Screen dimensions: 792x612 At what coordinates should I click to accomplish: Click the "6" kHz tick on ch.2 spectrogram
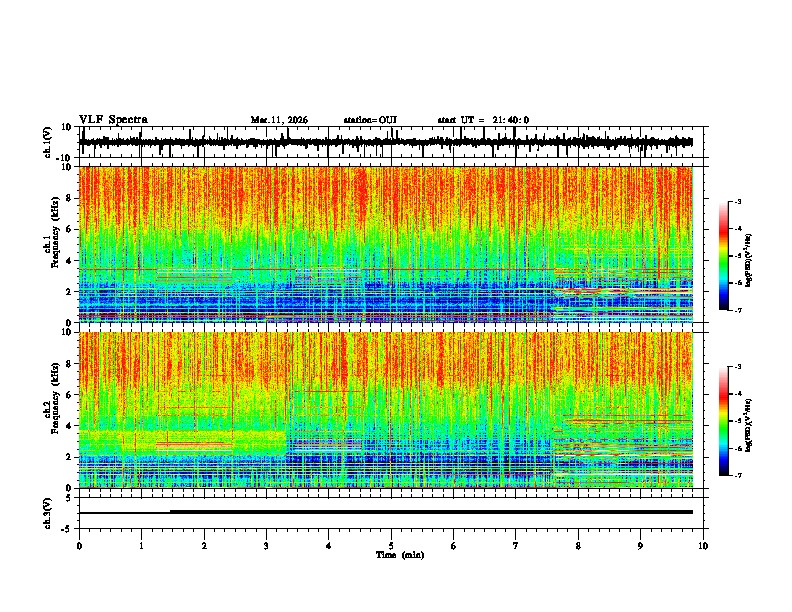click(69, 395)
